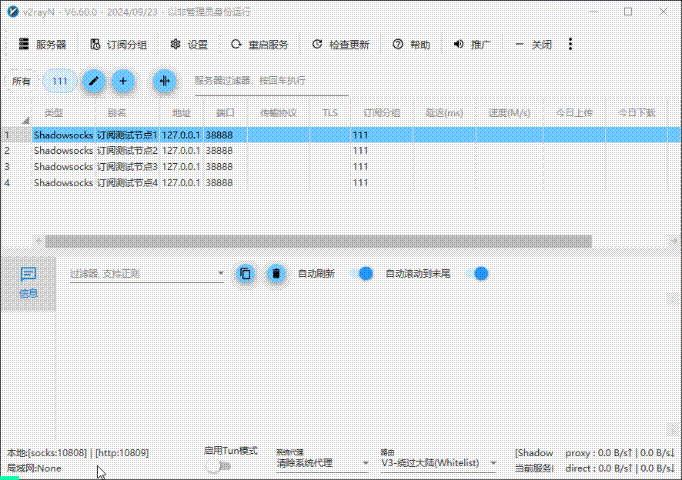Viewport: 682px width, 480px height.
Task: Click the 关闭 toolbar button
Action: point(533,44)
